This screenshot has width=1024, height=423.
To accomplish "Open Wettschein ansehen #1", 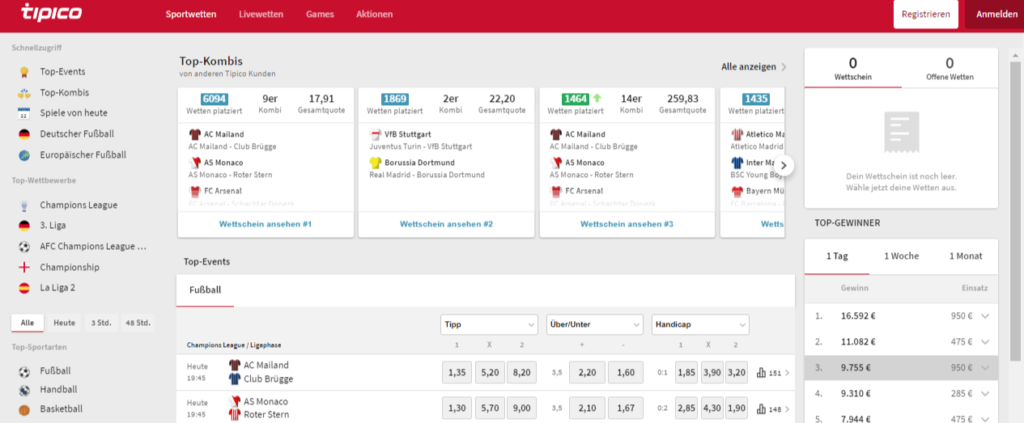I will tap(266, 224).
